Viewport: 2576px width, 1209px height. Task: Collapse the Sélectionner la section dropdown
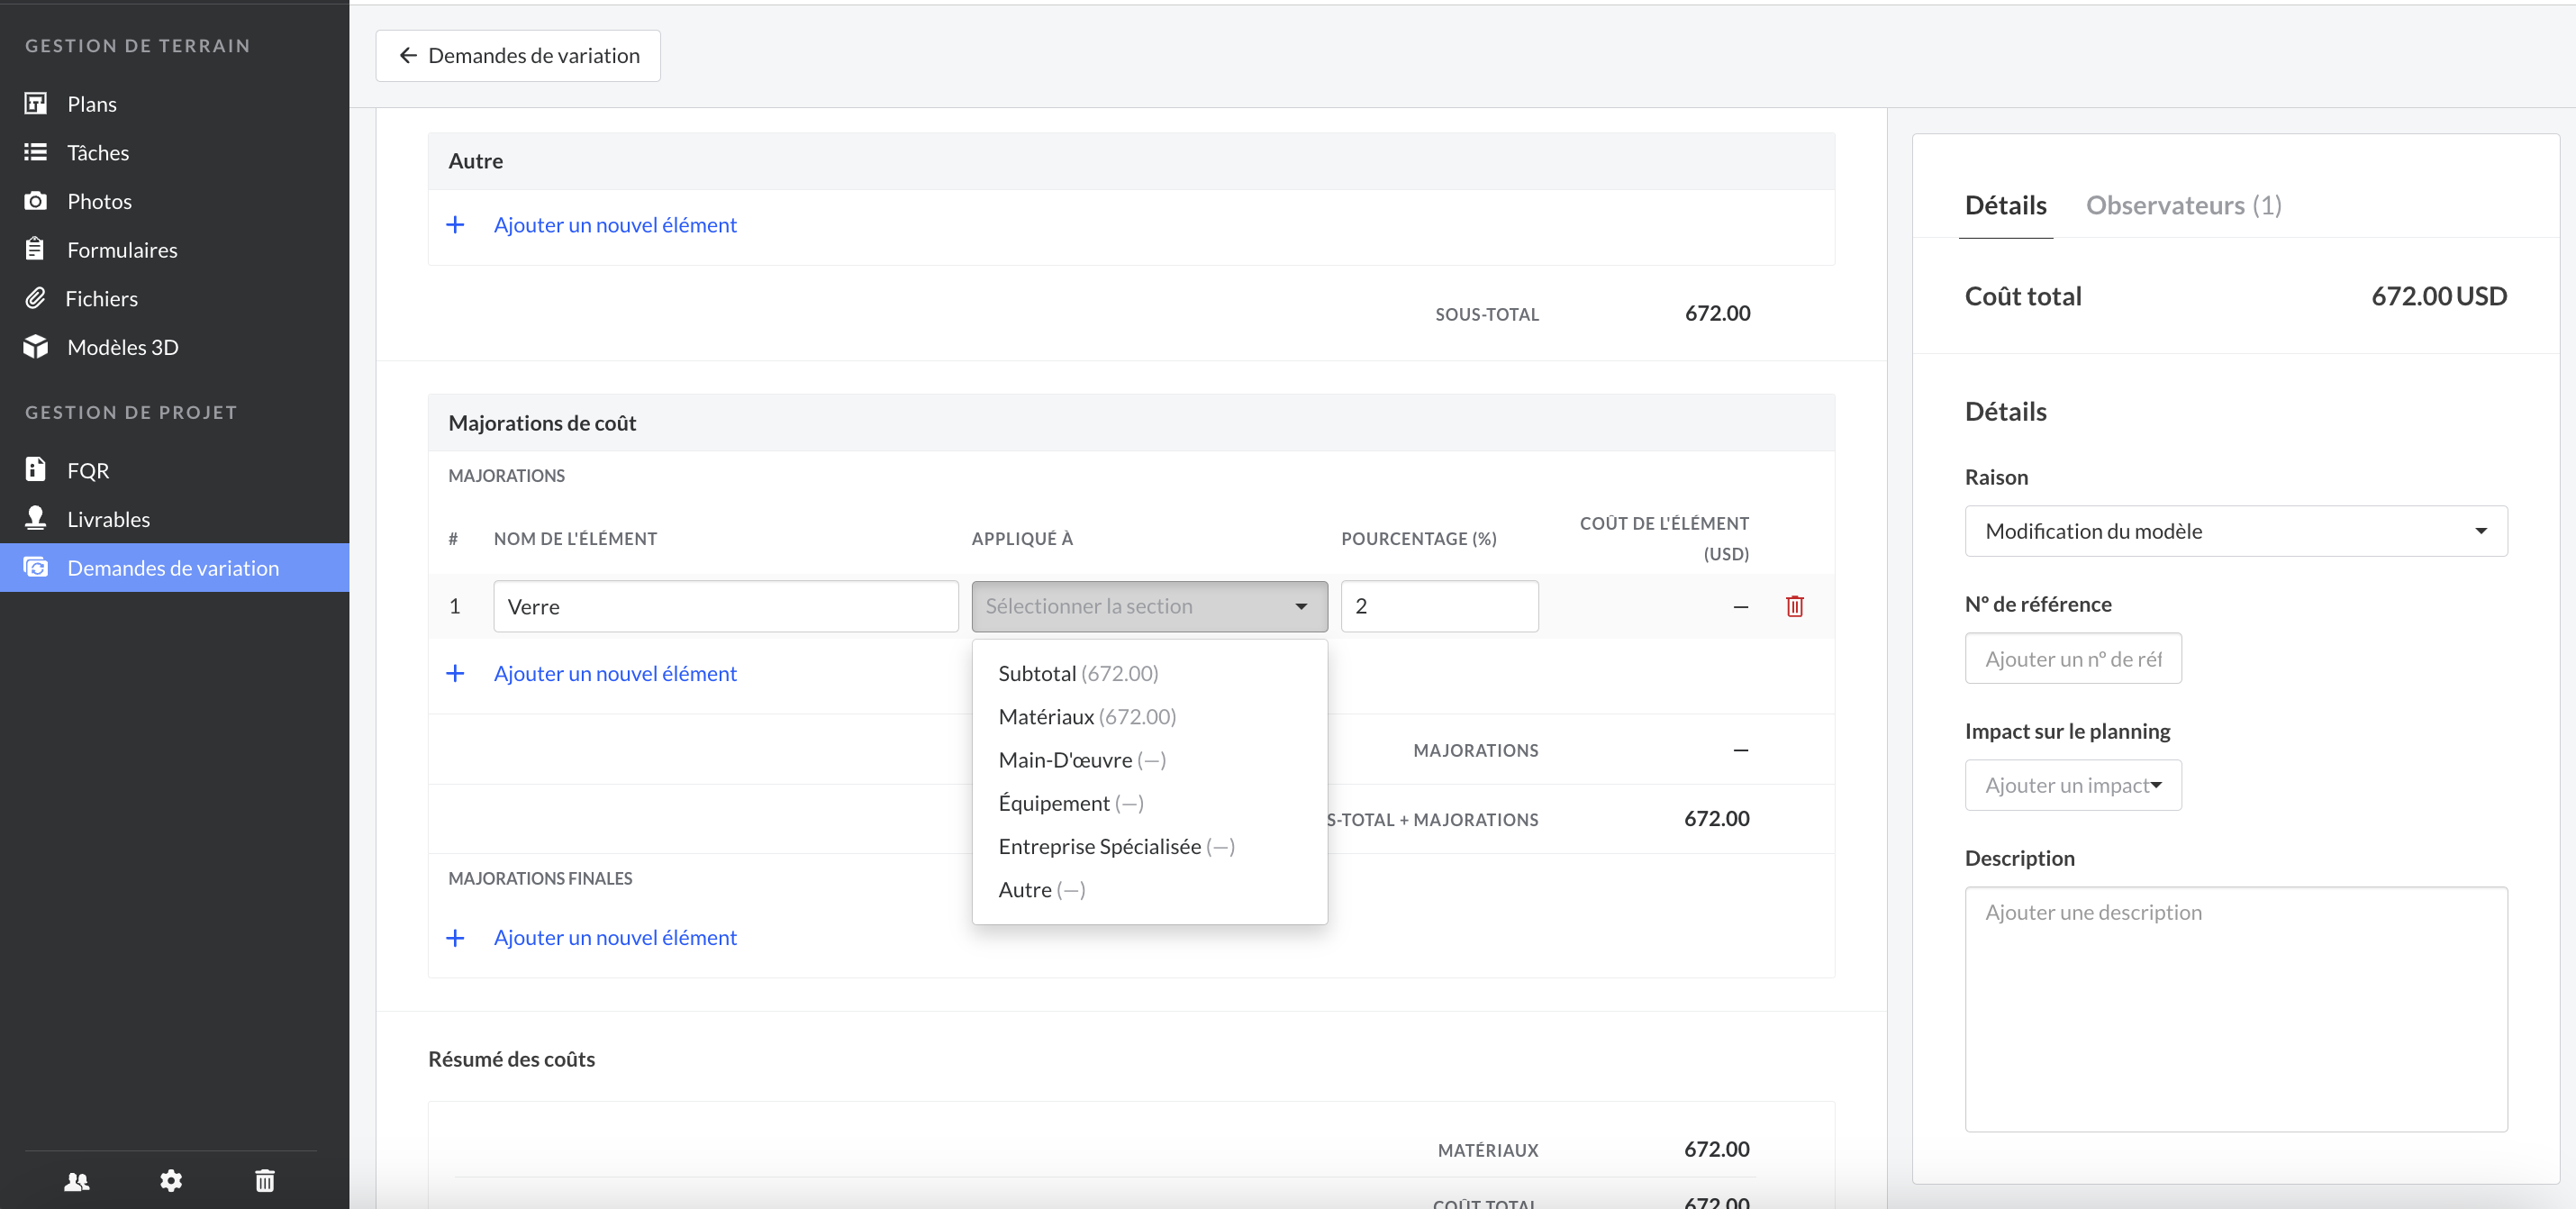tap(1149, 606)
